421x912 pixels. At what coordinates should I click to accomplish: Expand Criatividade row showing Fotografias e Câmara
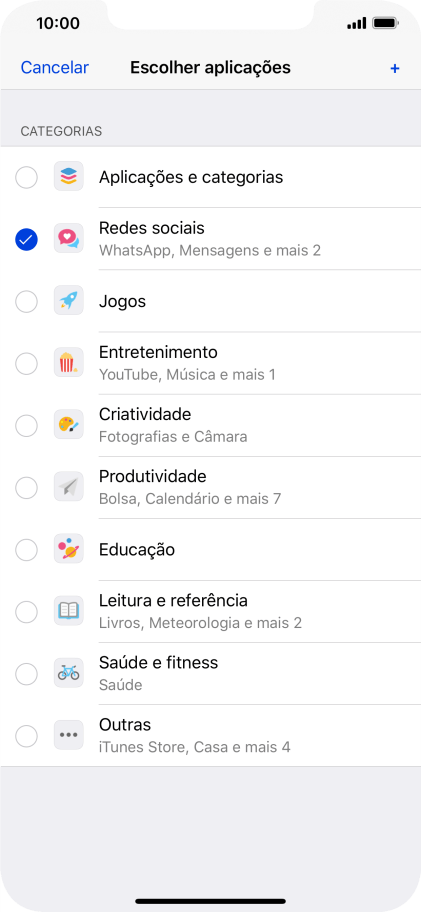pos(210,425)
